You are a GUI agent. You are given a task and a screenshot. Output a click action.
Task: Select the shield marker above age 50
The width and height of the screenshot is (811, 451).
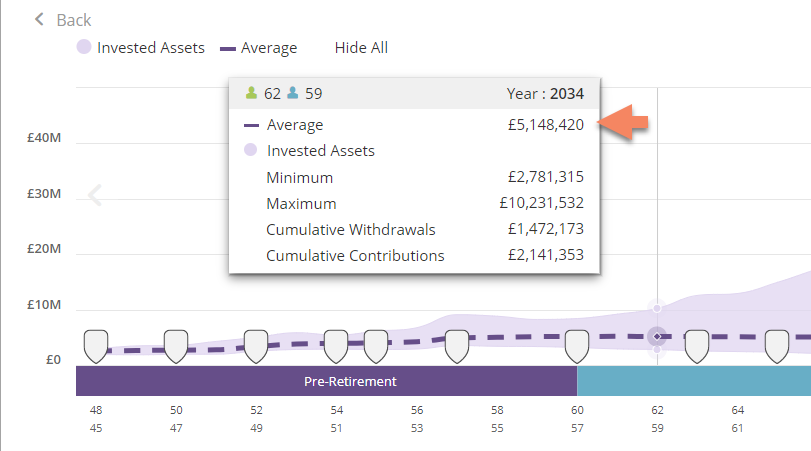pyautogui.click(x=176, y=346)
